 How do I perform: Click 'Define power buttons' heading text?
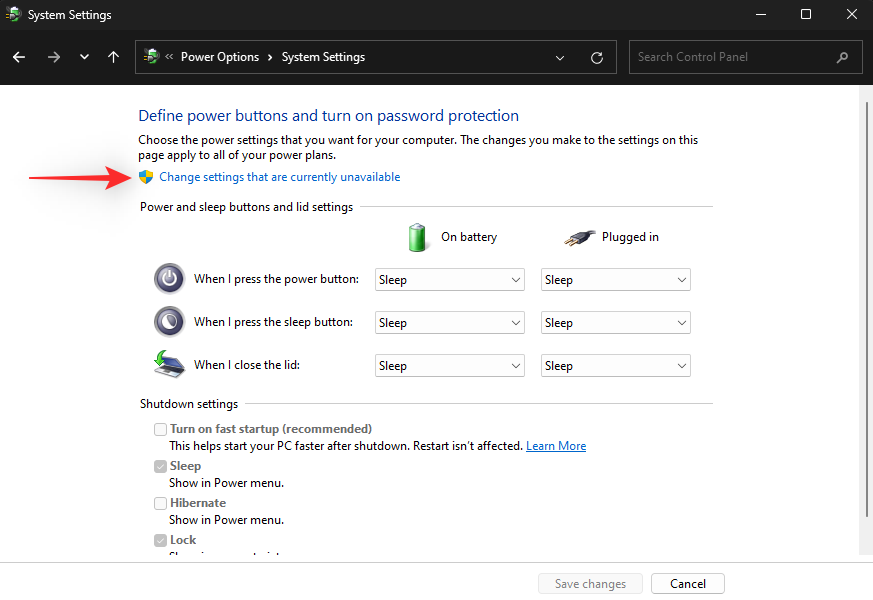click(328, 116)
